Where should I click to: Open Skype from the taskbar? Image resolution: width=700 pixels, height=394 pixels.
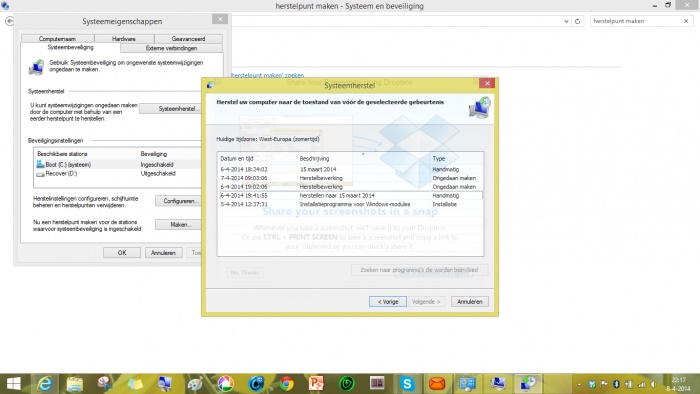(407, 384)
